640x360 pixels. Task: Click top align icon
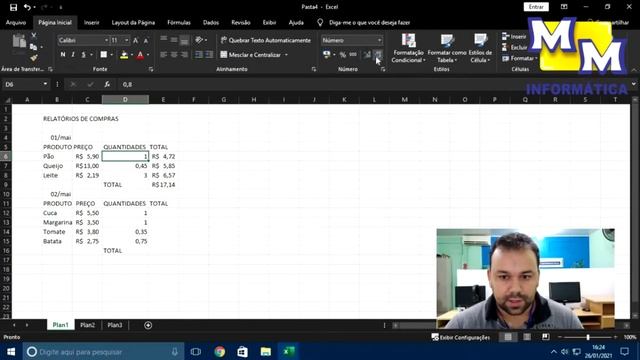[x=164, y=40]
